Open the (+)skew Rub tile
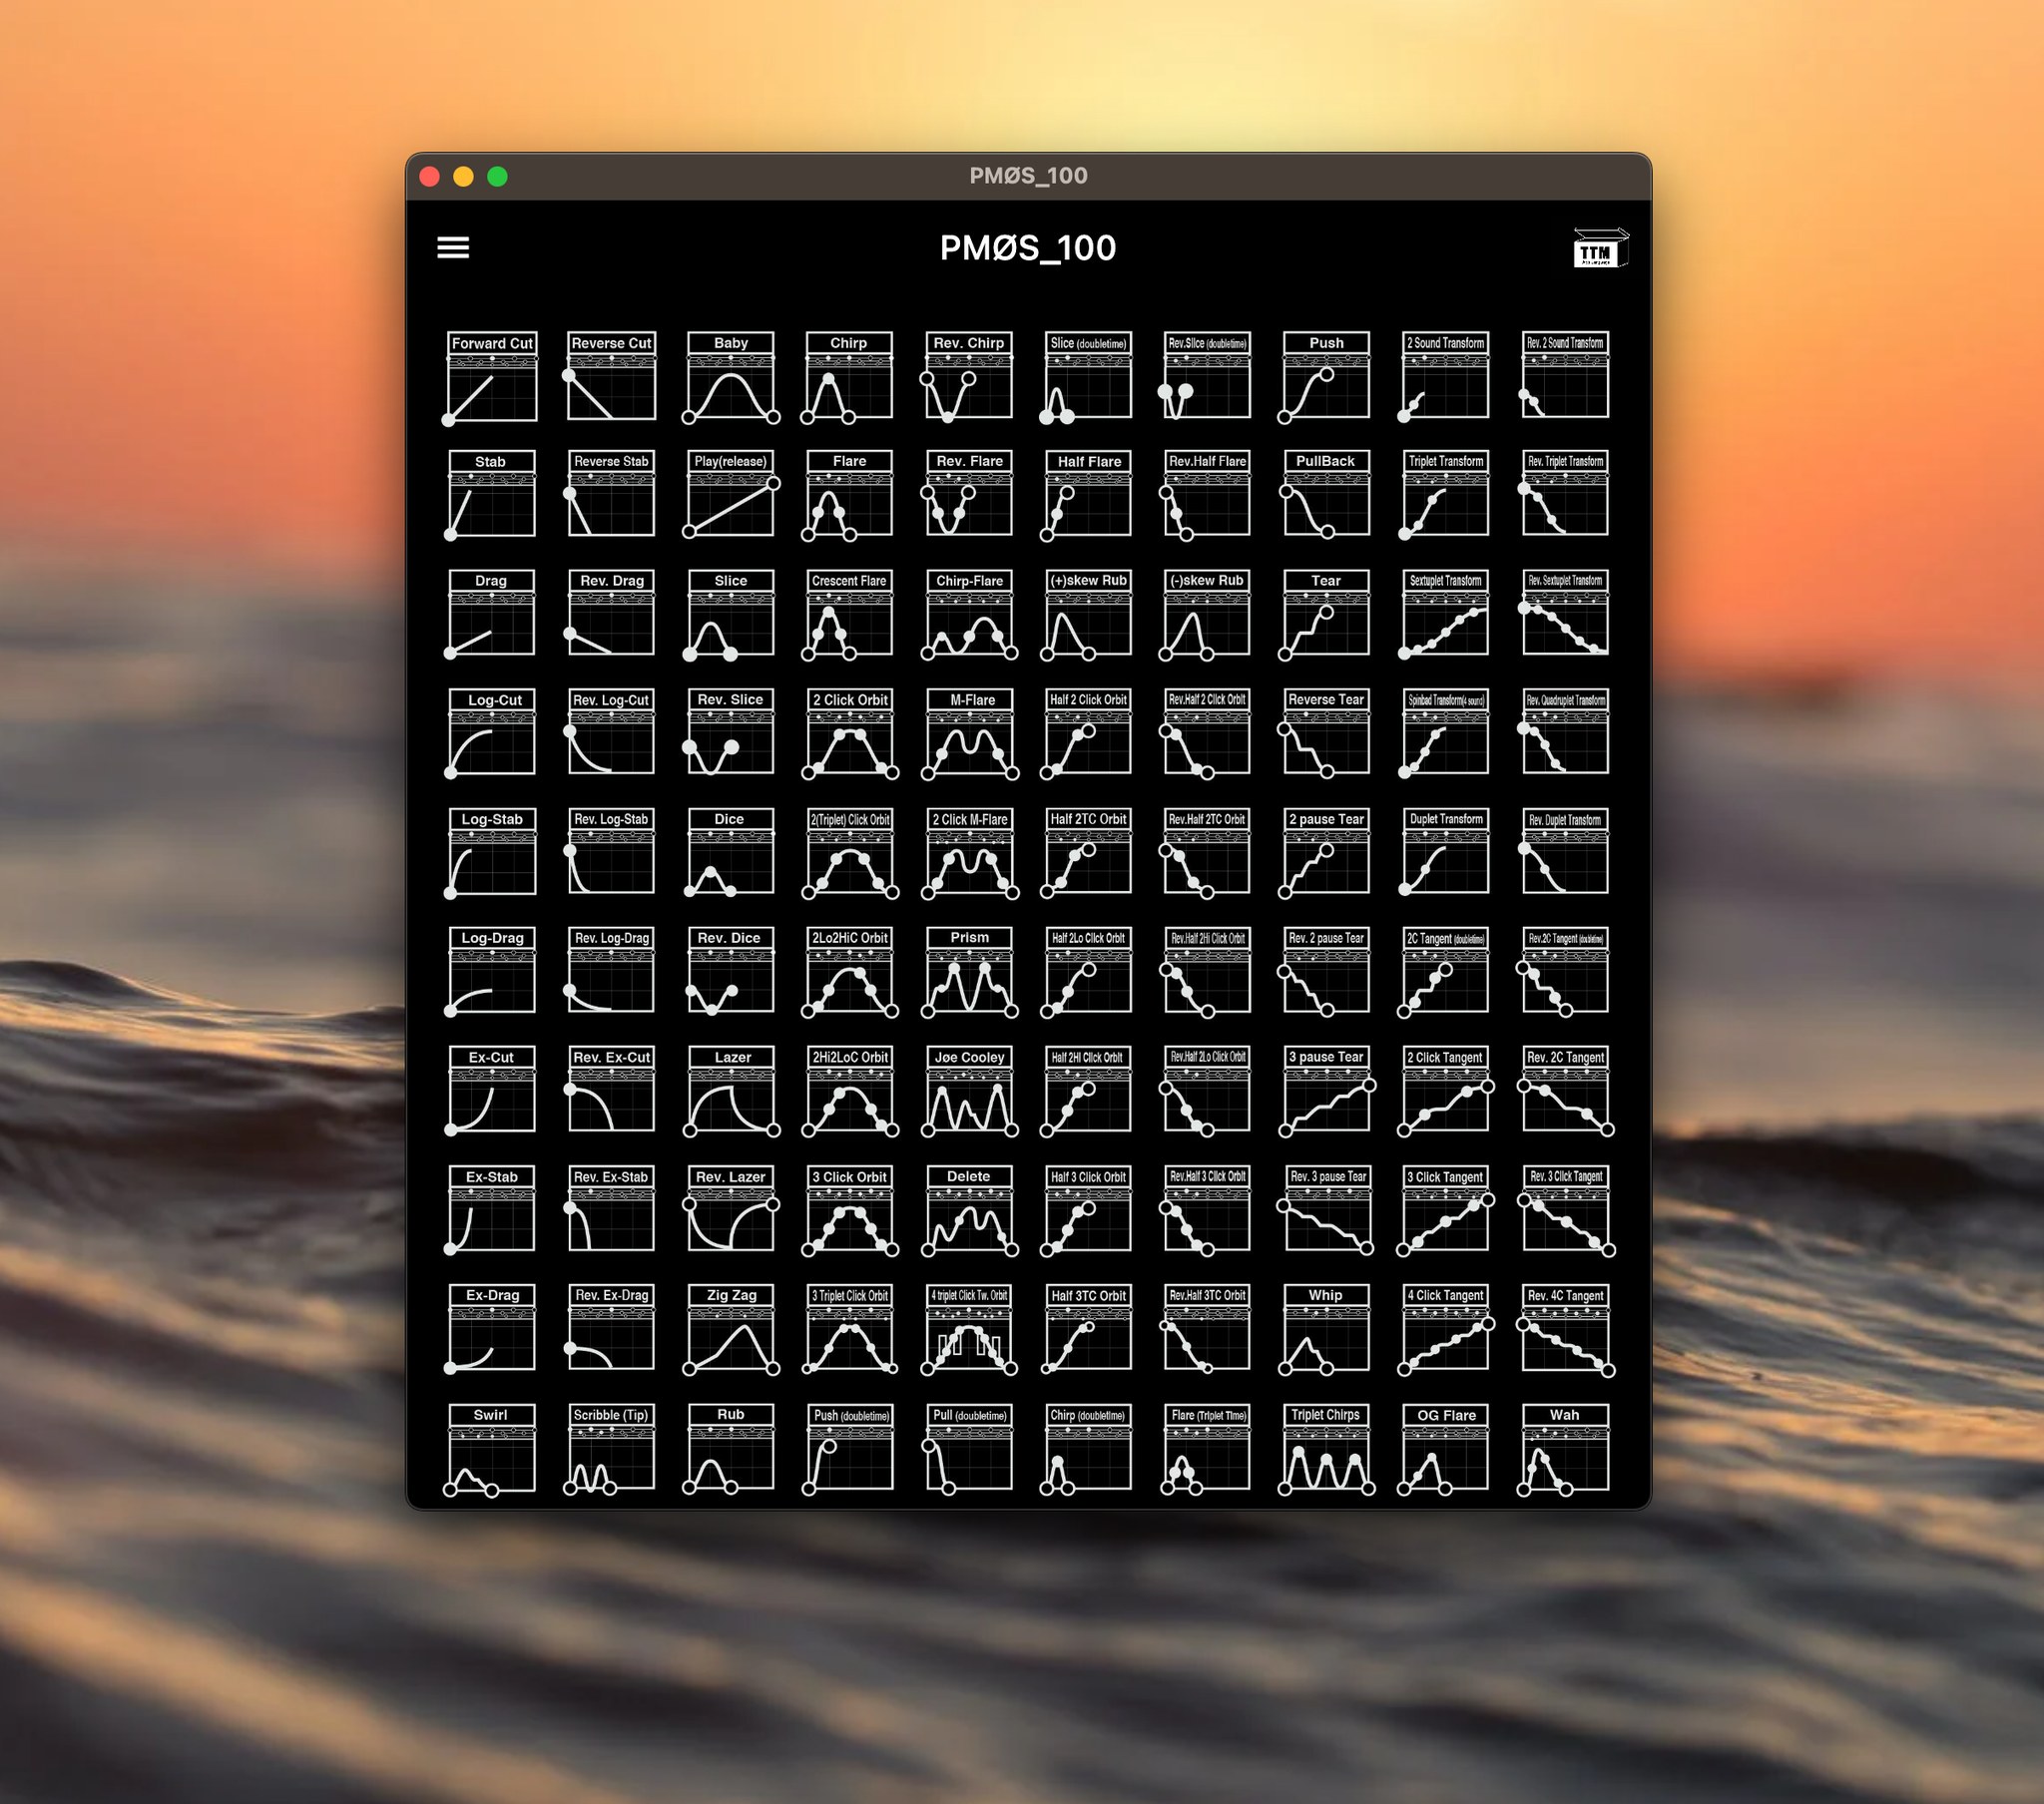 [x=1088, y=614]
